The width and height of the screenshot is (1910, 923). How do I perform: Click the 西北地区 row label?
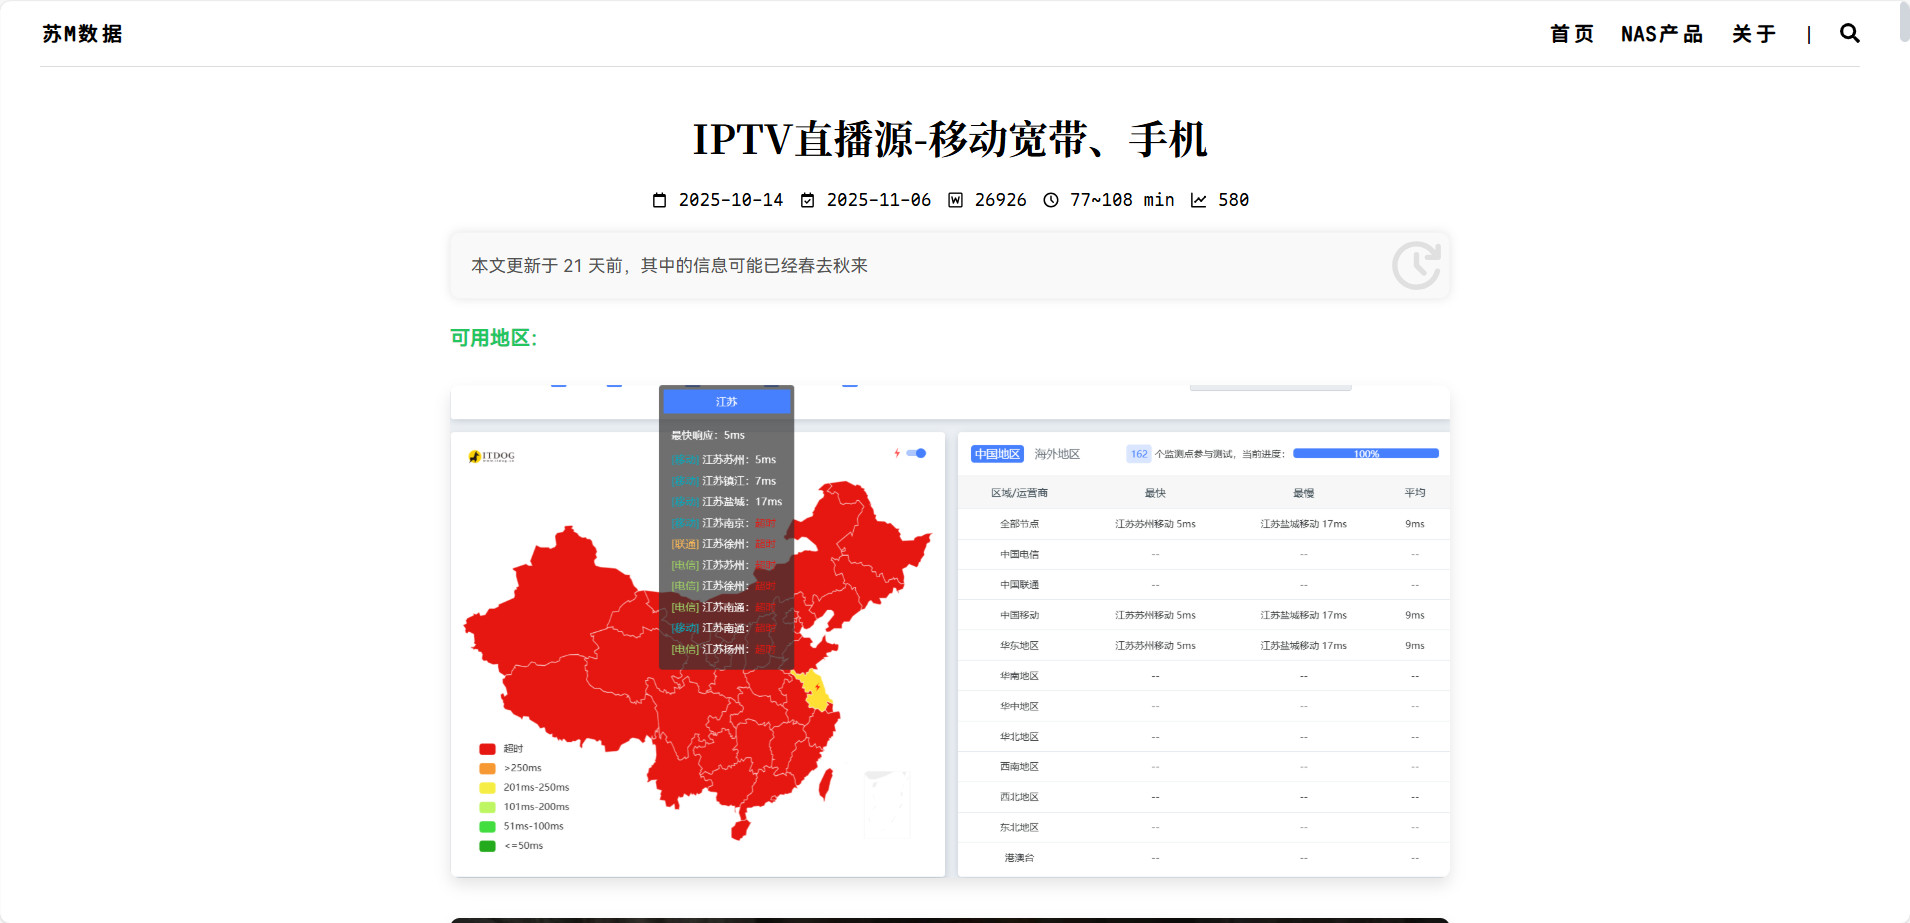click(1019, 797)
